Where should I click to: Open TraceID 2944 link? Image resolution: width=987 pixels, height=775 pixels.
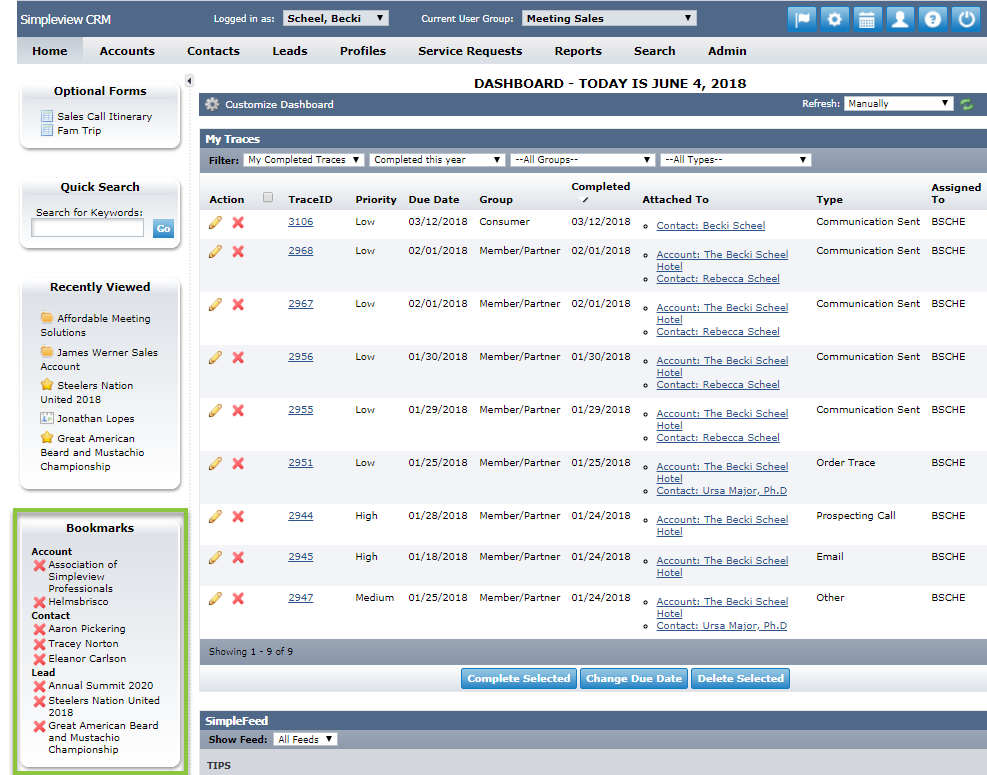coord(301,516)
